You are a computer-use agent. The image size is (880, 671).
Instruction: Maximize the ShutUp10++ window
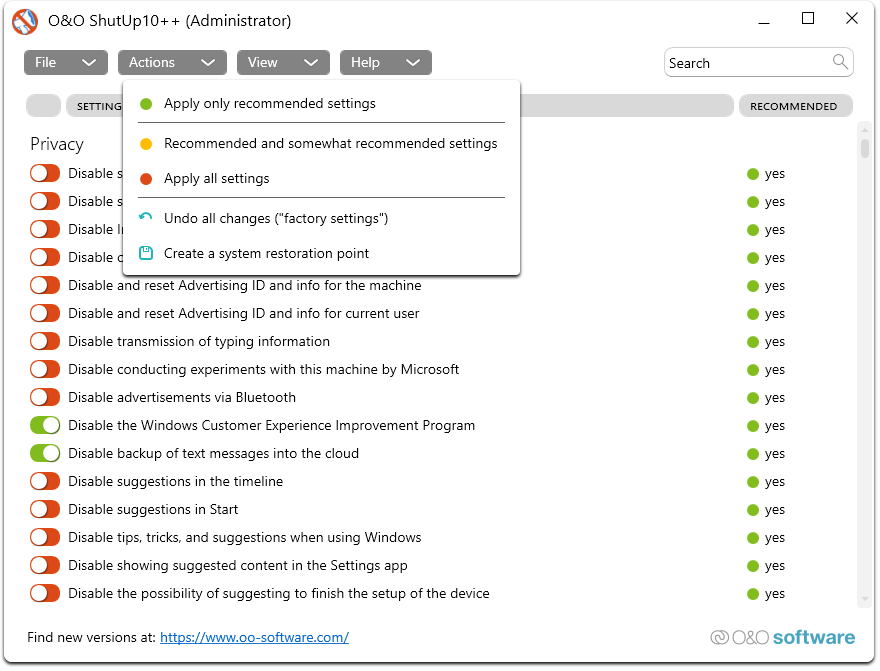pyautogui.click(x=808, y=19)
